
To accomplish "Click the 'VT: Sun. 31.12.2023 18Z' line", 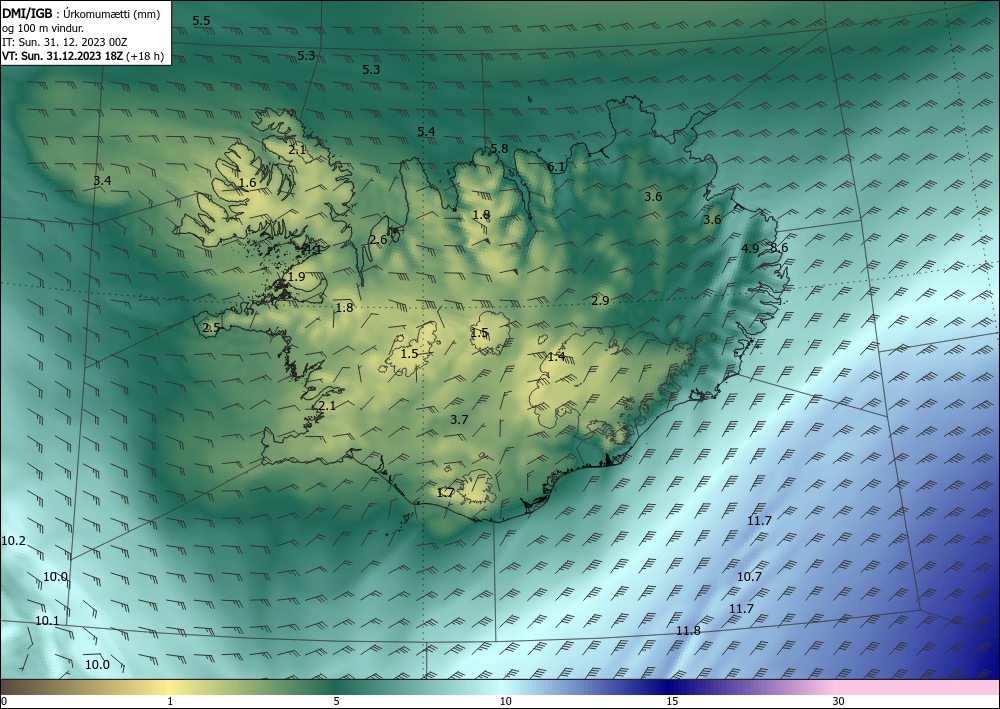I will pyautogui.click(x=62, y=56).
